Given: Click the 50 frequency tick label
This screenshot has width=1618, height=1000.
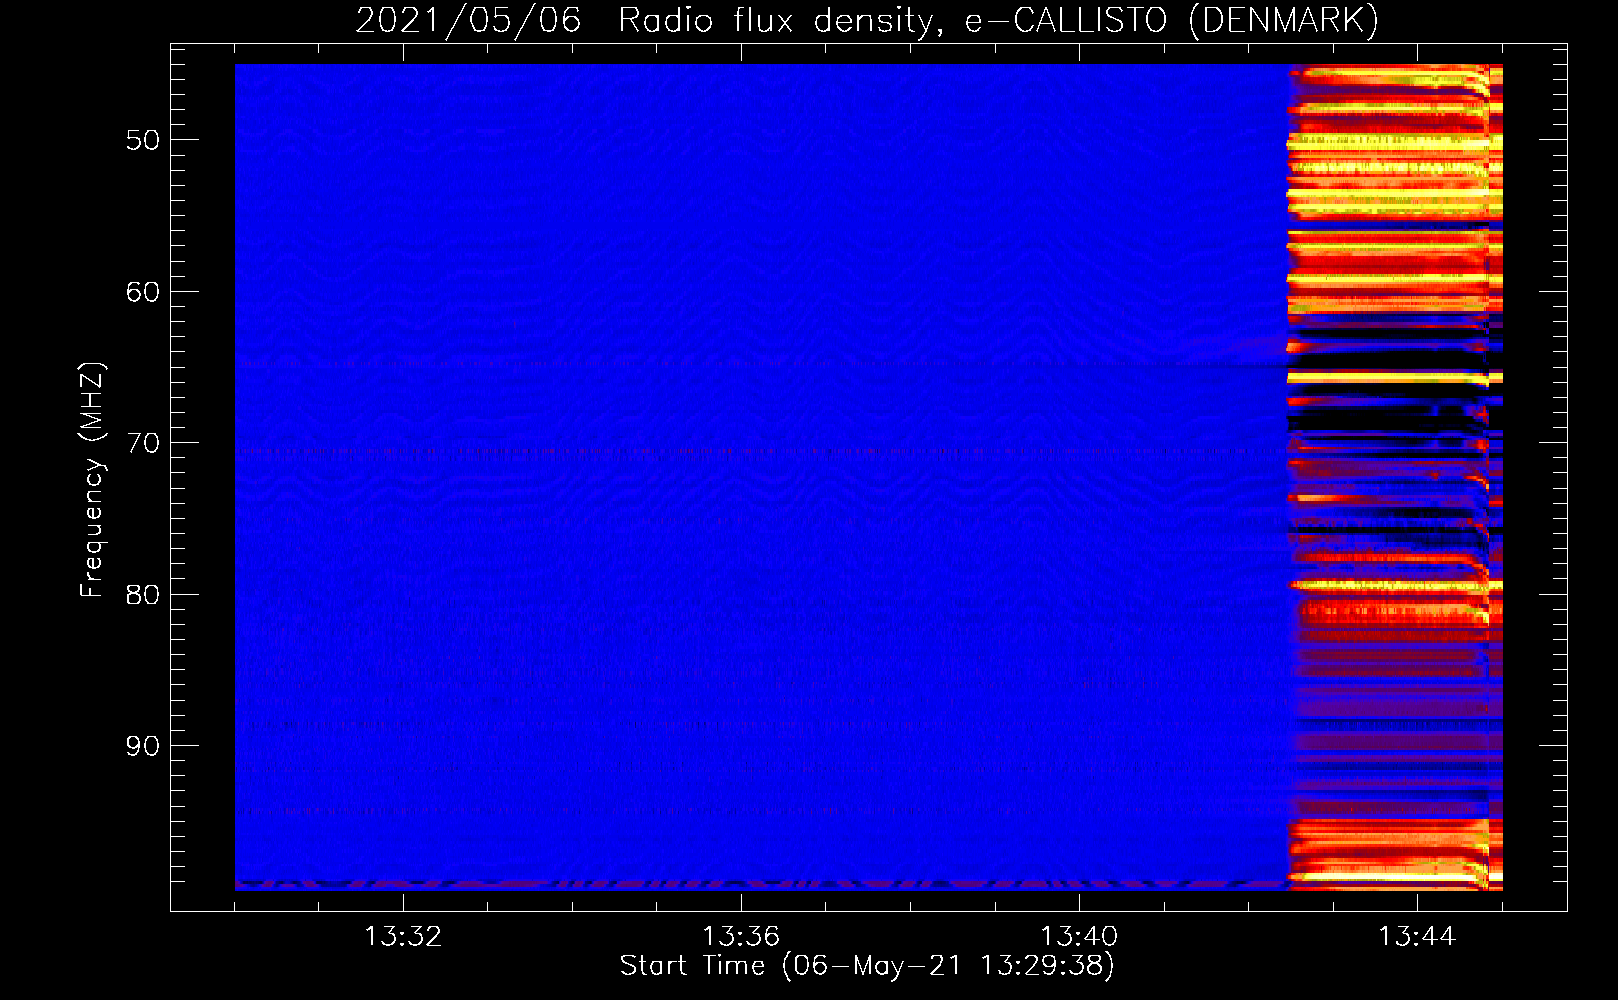Looking at the screenshot, I should tap(143, 140).
